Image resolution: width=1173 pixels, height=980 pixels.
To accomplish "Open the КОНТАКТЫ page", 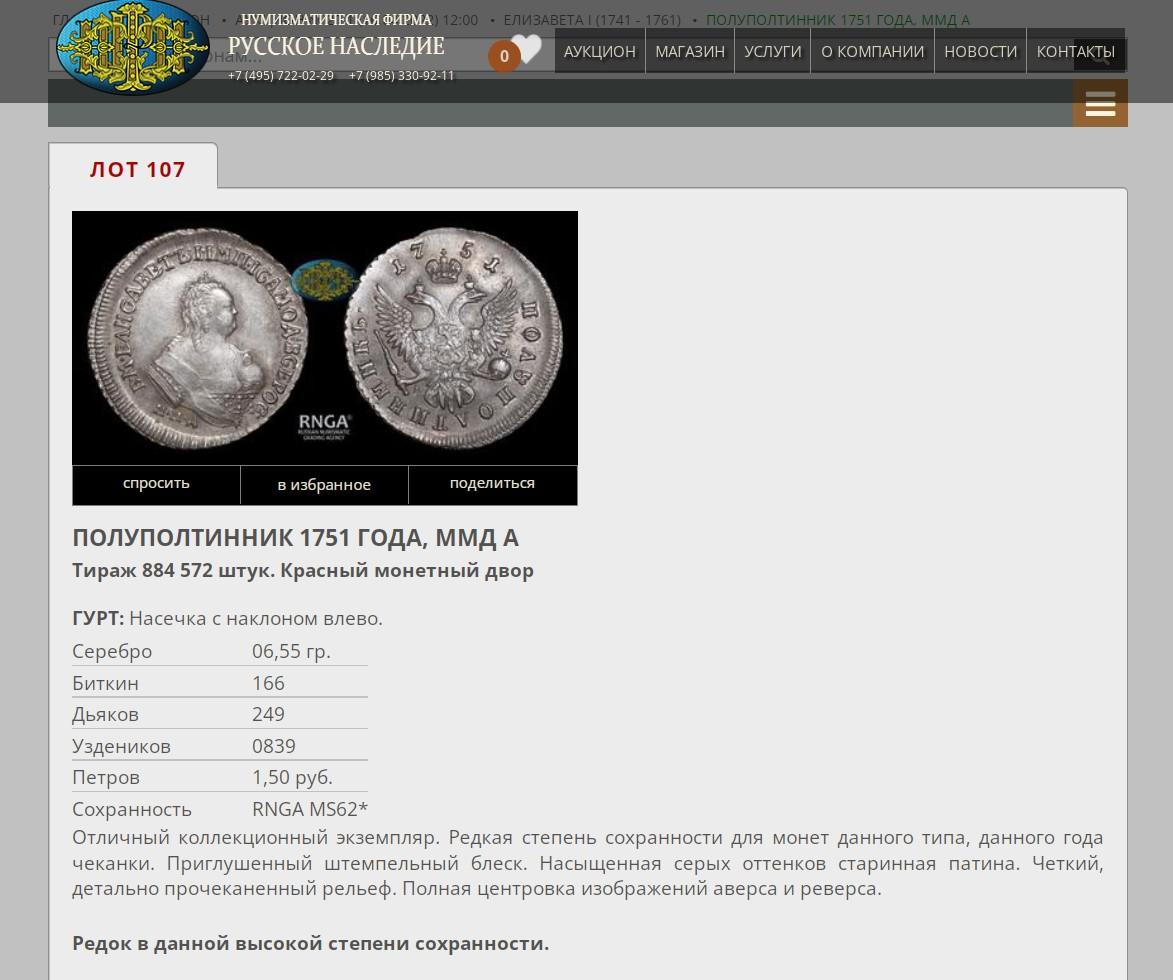I will click(x=1075, y=52).
